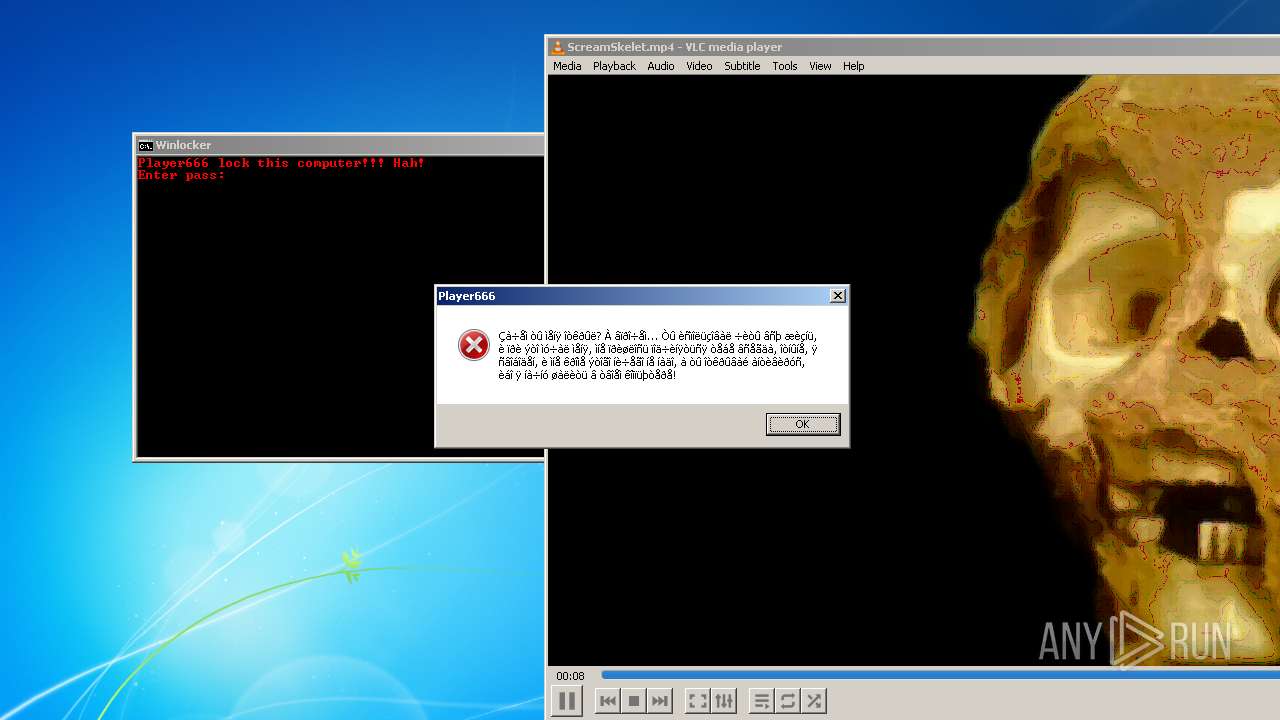Click the 'Enter pass:' prompt in Winlocker
The width and height of the screenshot is (1280, 720).
[181, 175]
